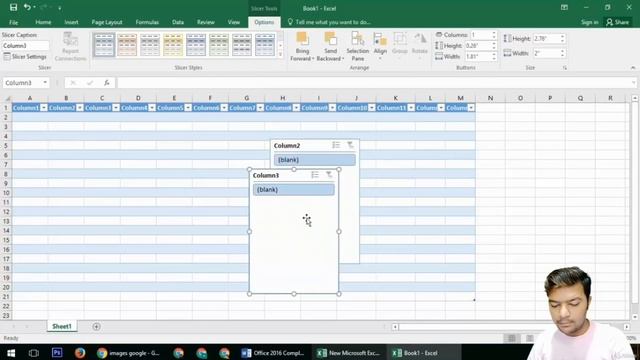Select the Sheet1 tab
The image size is (640, 360).
tap(62, 327)
